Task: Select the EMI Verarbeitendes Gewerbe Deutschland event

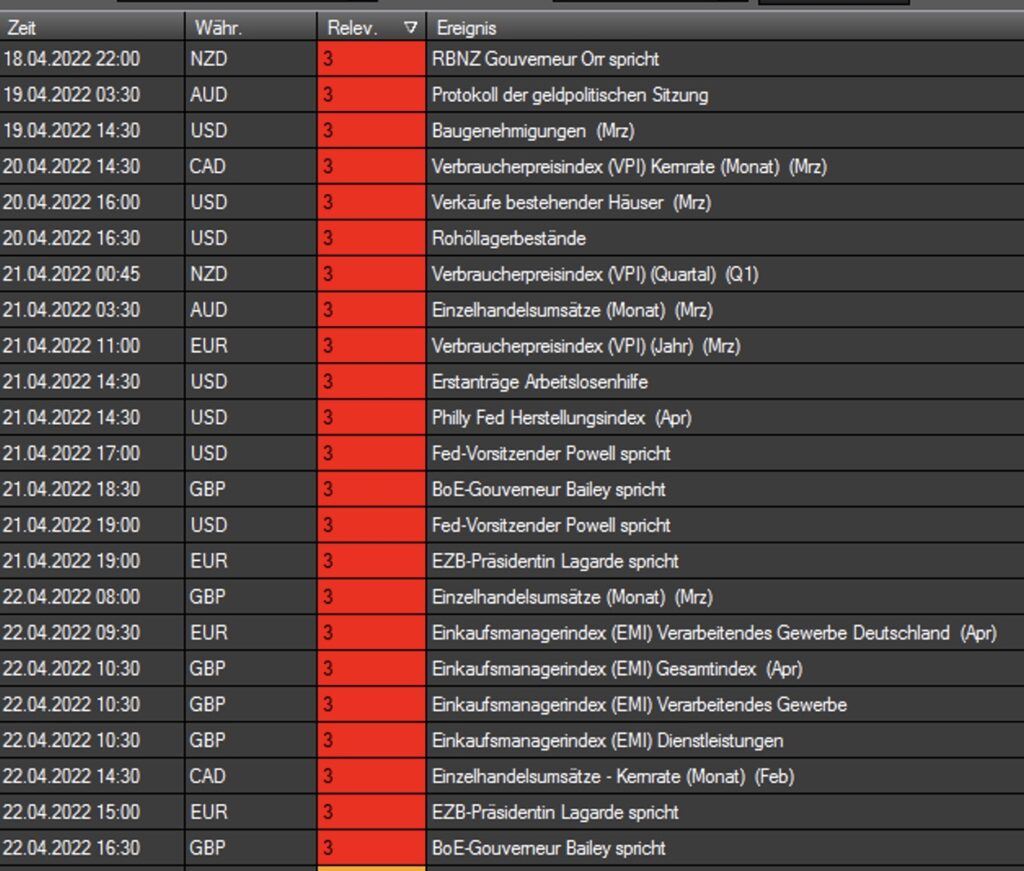Action: 713,633
